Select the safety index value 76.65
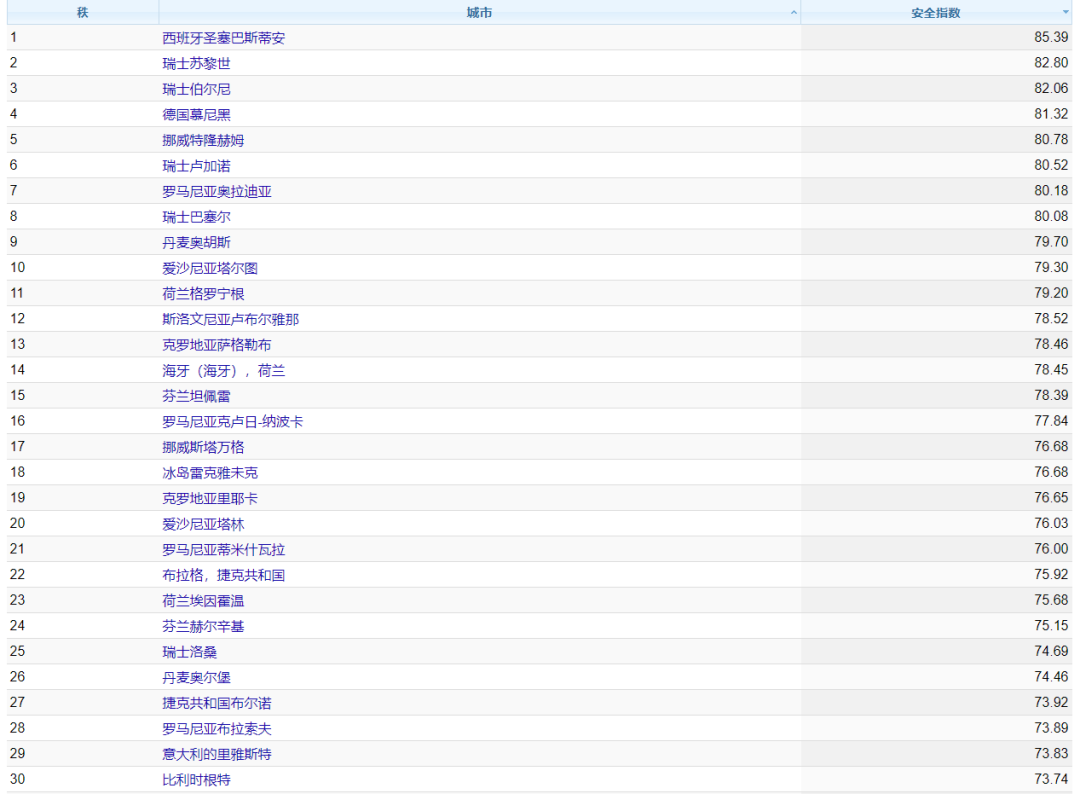1080x794 pixels. (1051, 497)
